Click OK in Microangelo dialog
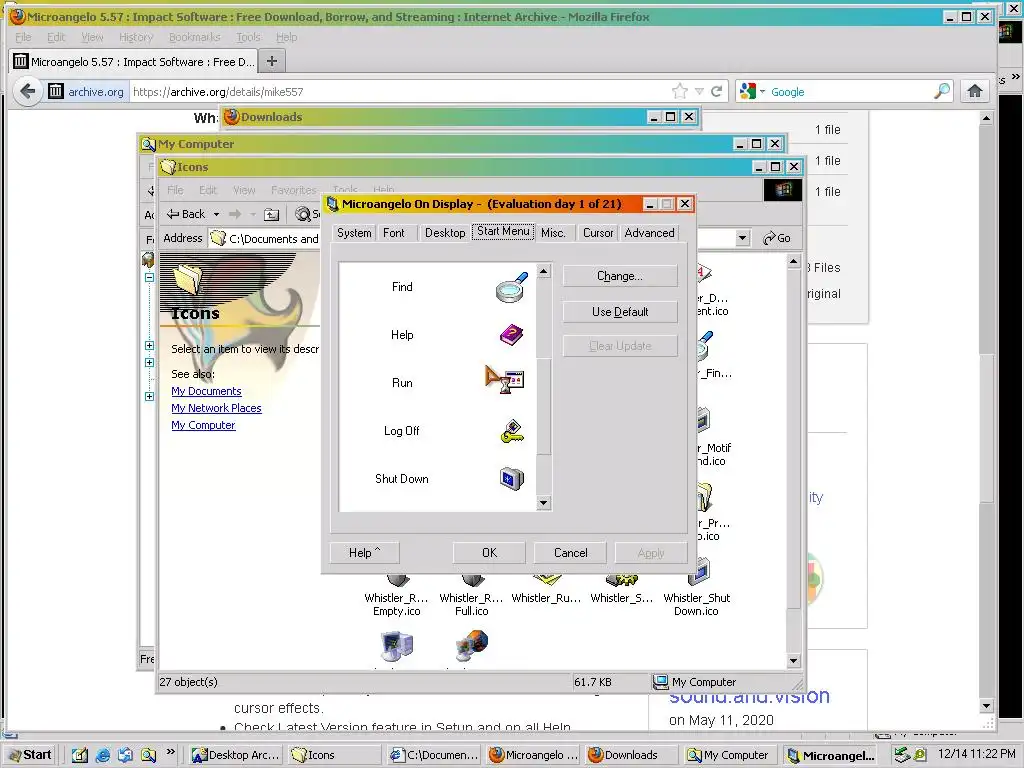 [489, 553]
